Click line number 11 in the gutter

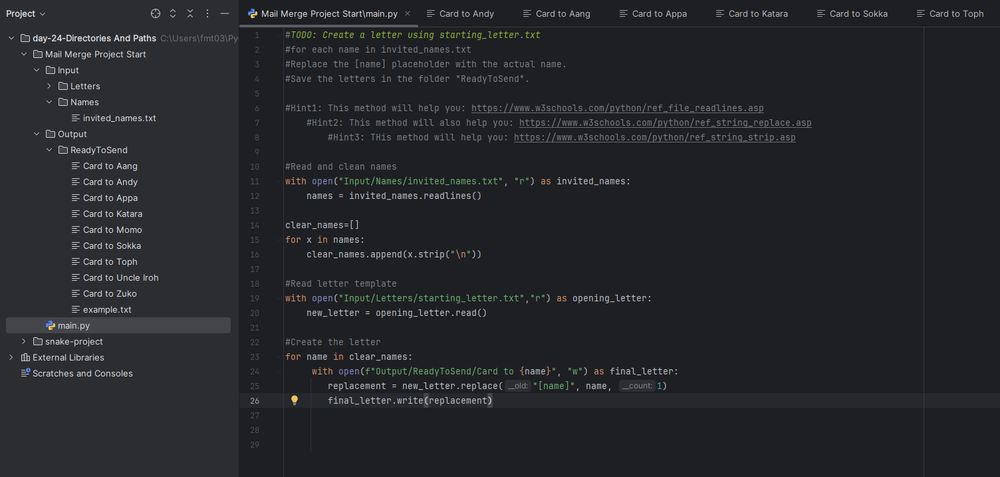click(256, 181)
